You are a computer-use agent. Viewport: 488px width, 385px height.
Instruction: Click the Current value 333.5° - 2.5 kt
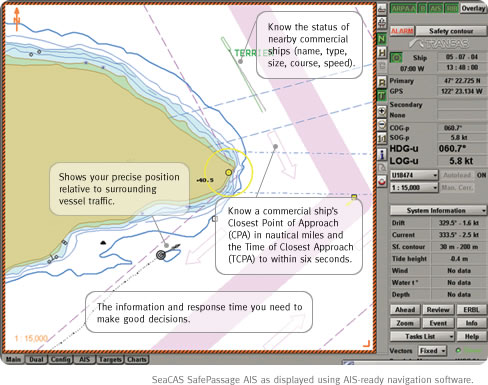[459, 235]
